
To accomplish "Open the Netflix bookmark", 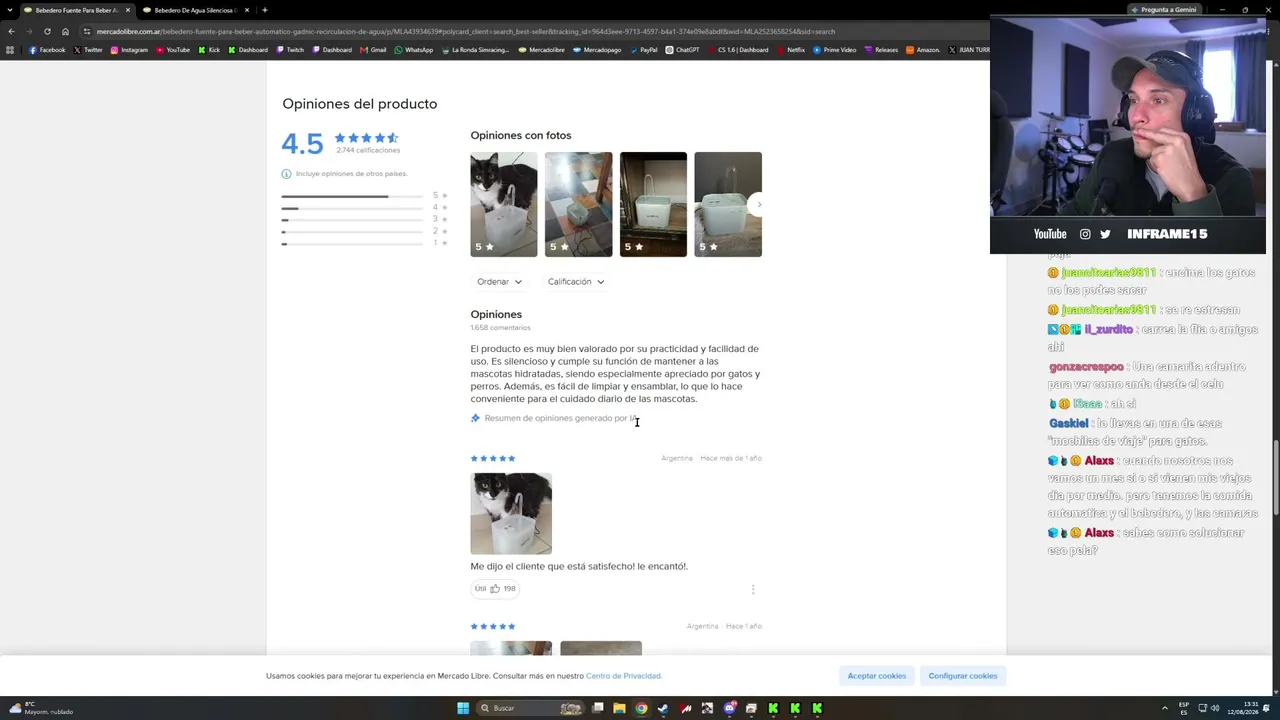I will (790, 50).
